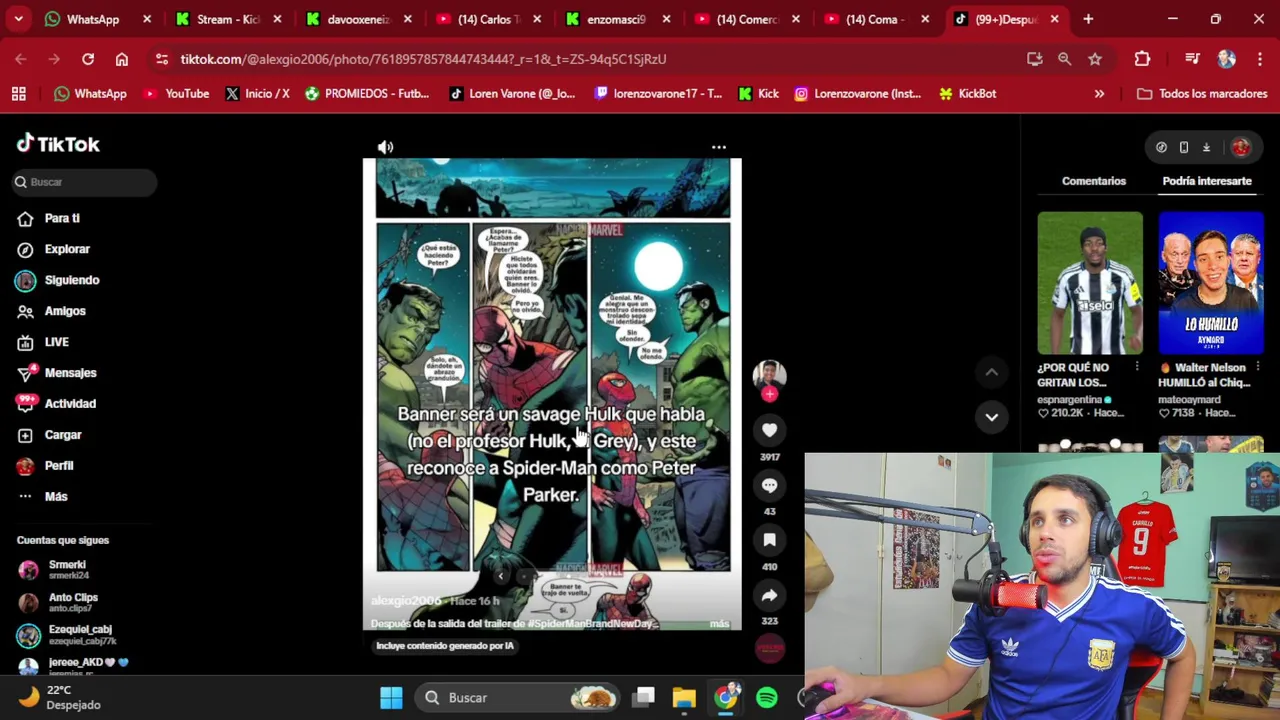Screen dimensions: 1280x720
Task: Click the TikTok logo
Action: click(x=58, y=144)
